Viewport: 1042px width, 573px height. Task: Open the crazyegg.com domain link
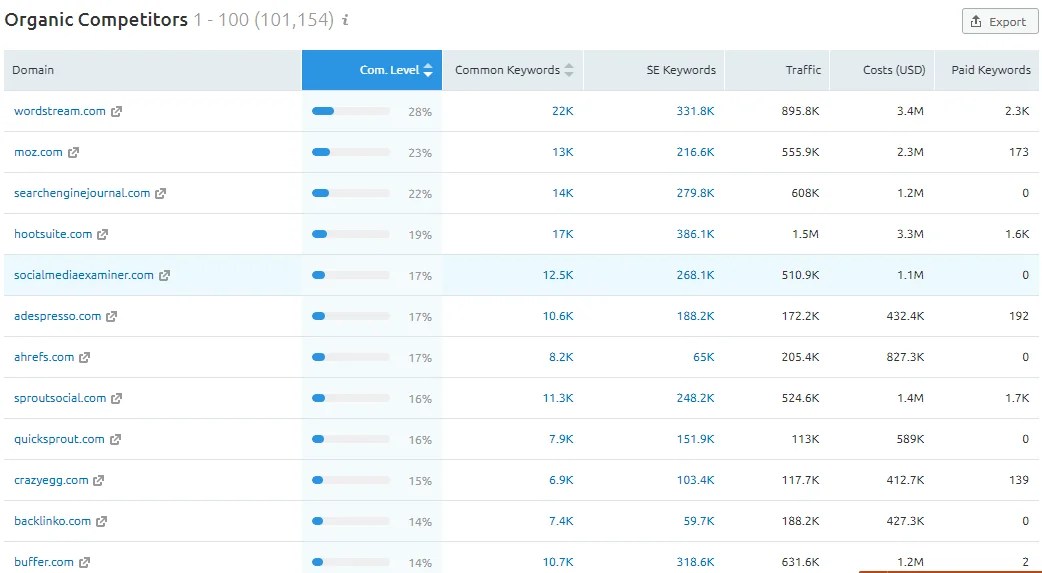pos(51,480)
